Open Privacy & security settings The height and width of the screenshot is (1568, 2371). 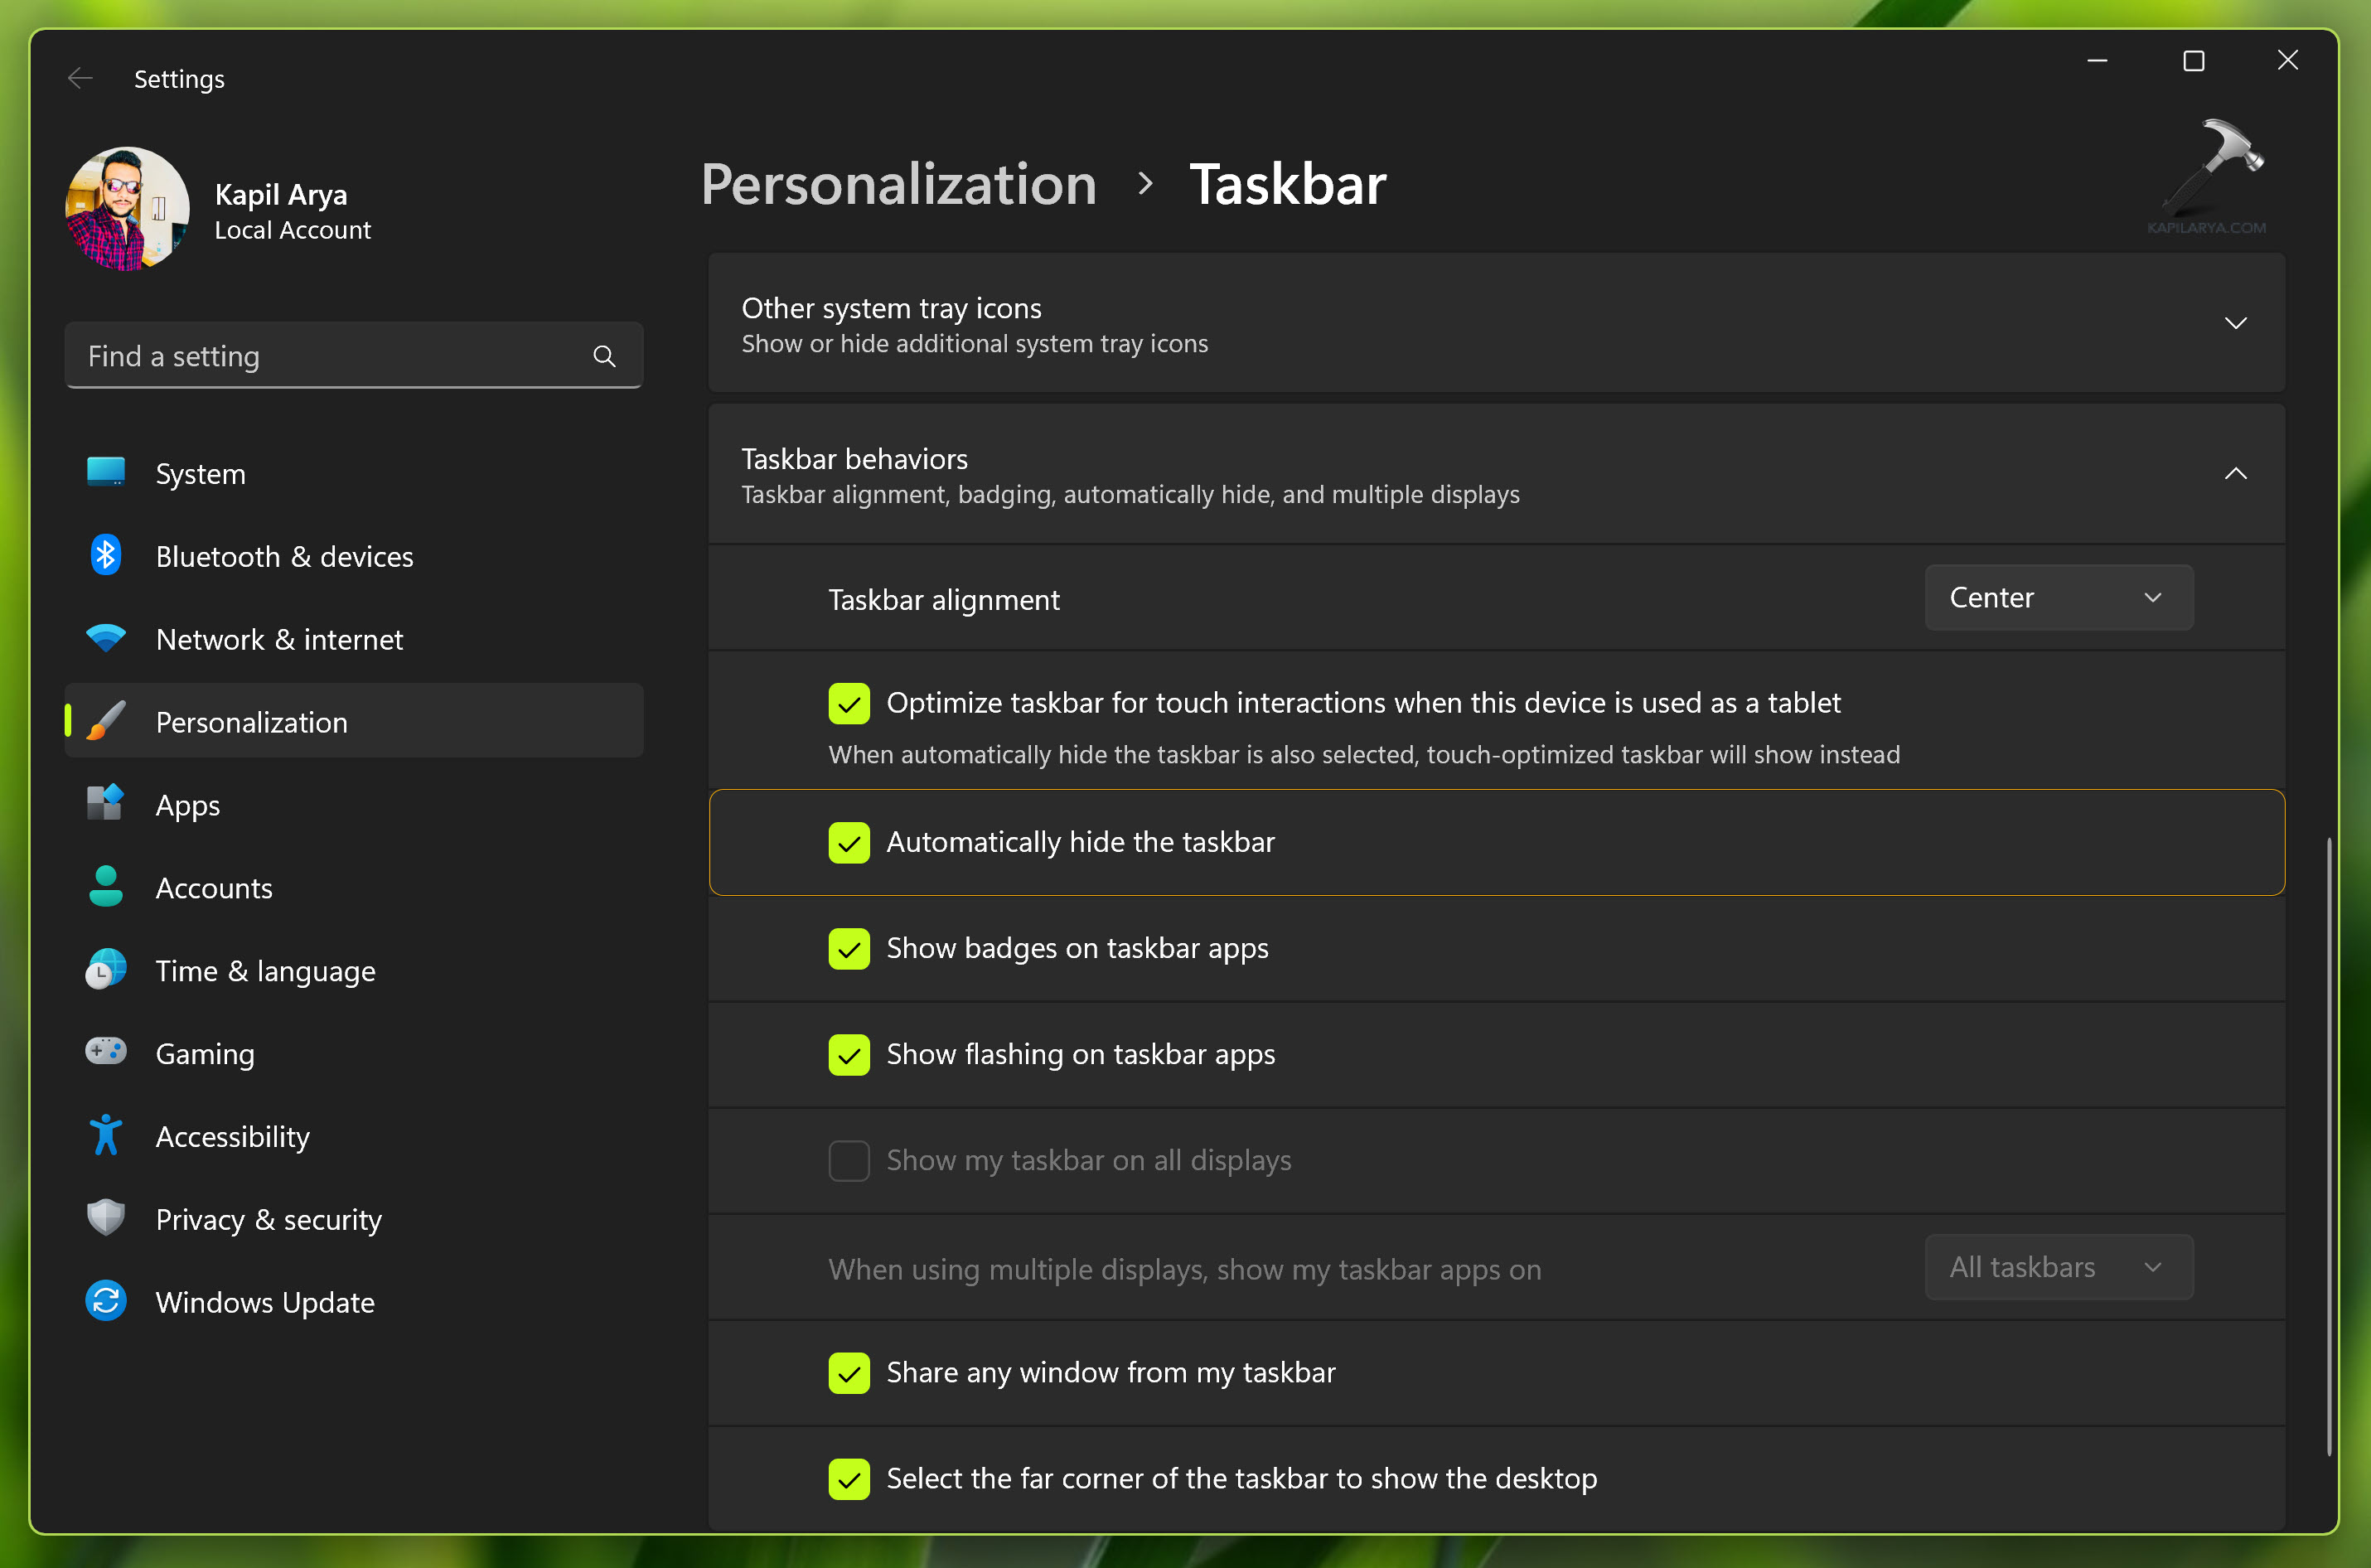click(268, 1219)
